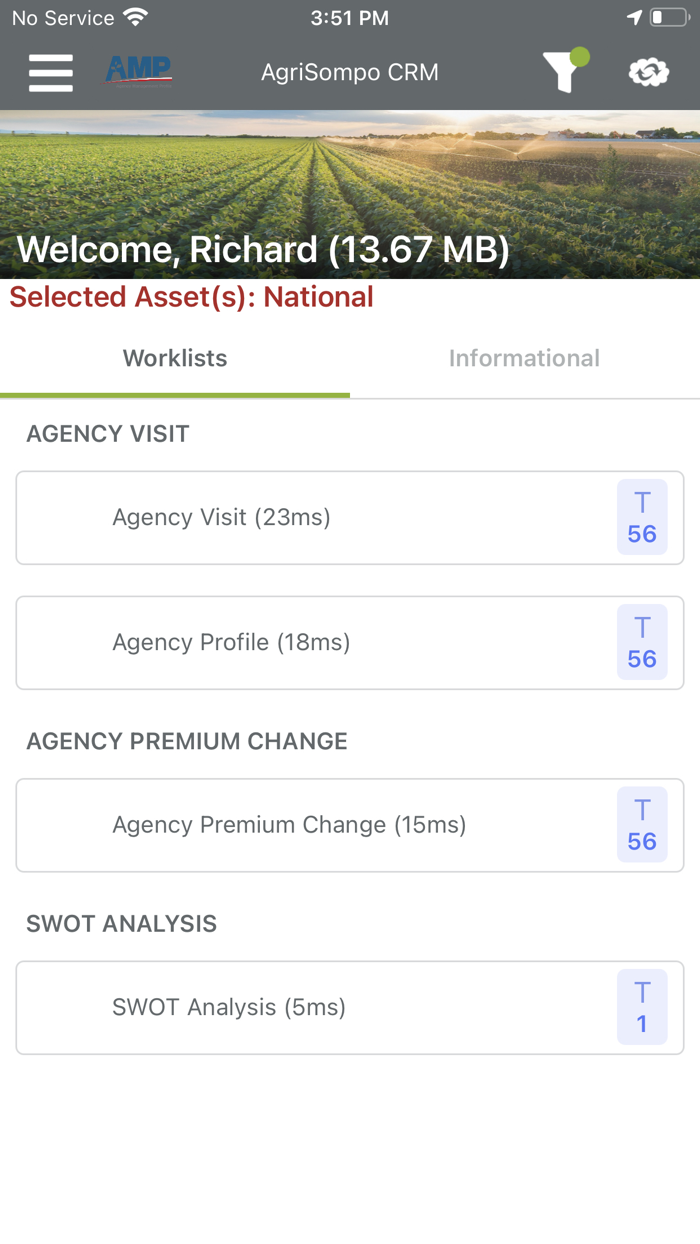The image size is (700, 1244).
Task: Tap the sync icon to refresh data
Action: click(x=648, y=72)
